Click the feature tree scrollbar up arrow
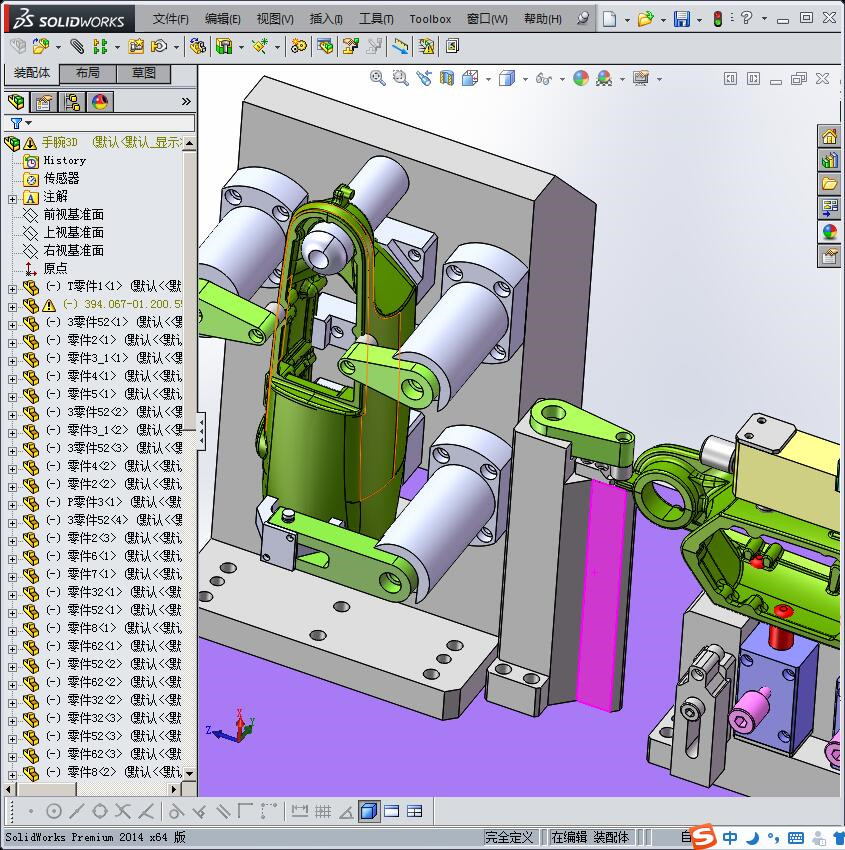 pos(189,144)
